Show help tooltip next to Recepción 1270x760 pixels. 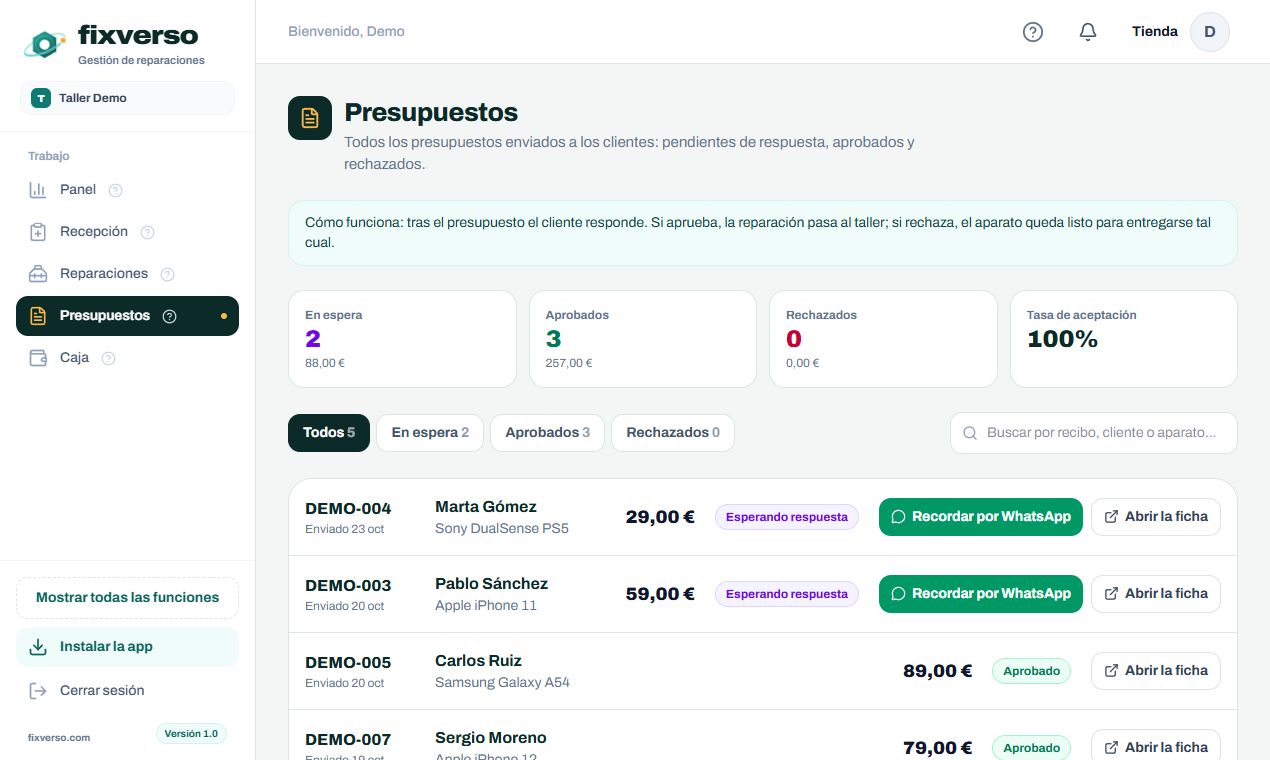click(x=147, y=232)
